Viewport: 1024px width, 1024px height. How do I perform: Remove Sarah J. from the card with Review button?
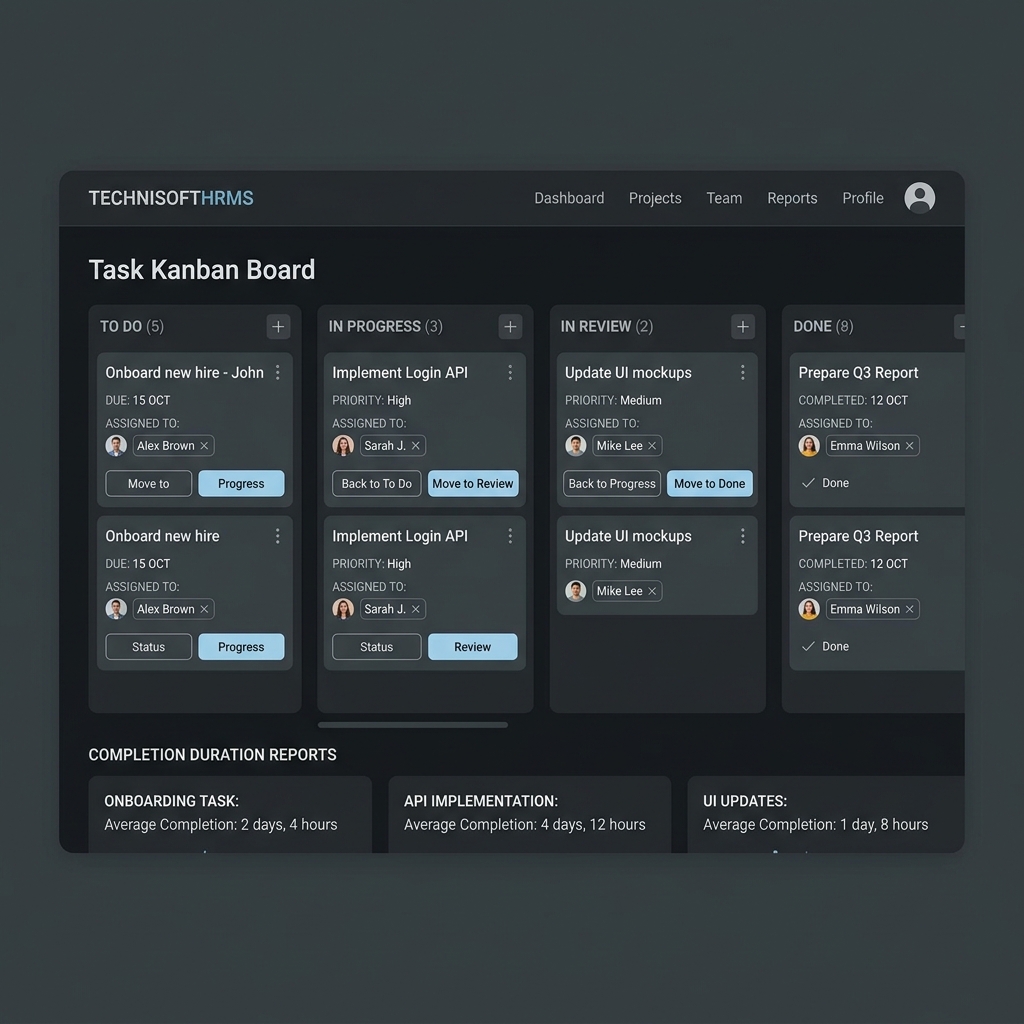[x=415, y=609]
